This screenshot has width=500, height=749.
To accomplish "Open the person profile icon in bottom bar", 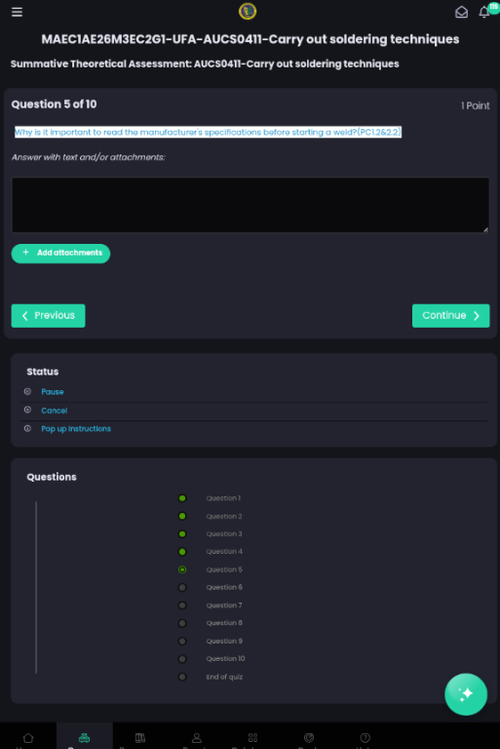I will point(196,738).
